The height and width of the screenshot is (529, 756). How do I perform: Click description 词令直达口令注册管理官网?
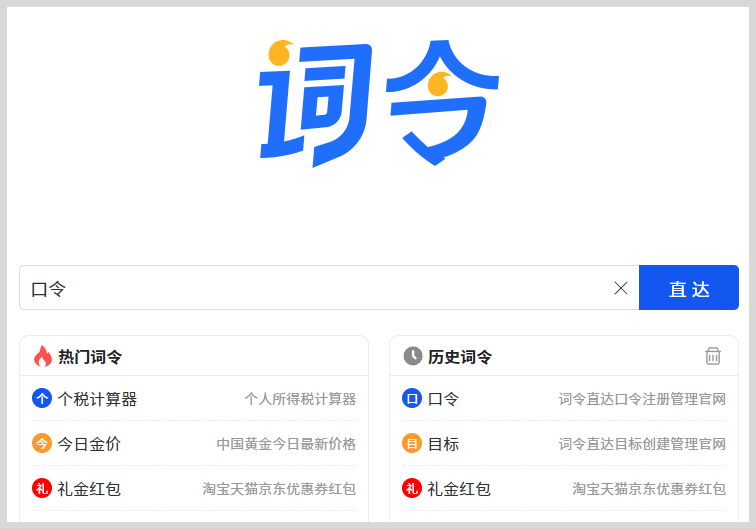click(642, 399)
